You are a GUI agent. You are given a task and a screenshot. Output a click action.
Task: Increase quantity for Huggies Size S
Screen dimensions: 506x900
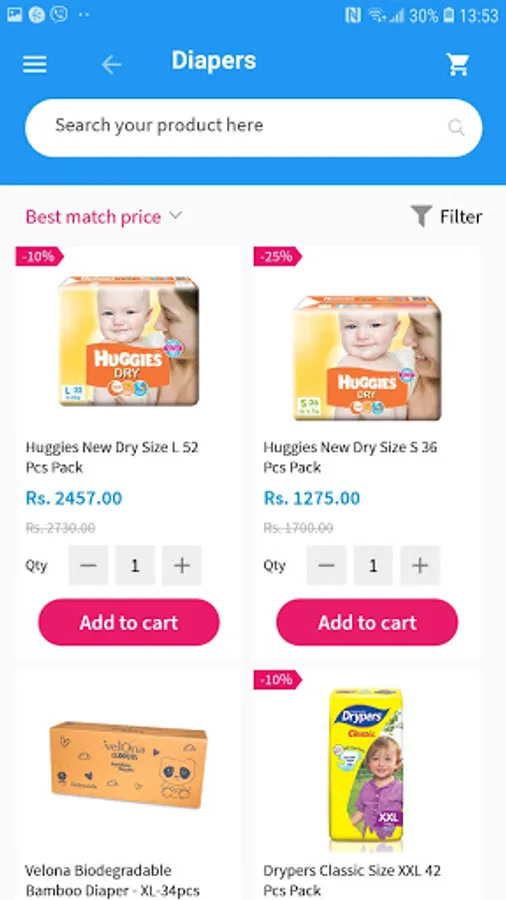pyautogui.click(x=420, y=565)
